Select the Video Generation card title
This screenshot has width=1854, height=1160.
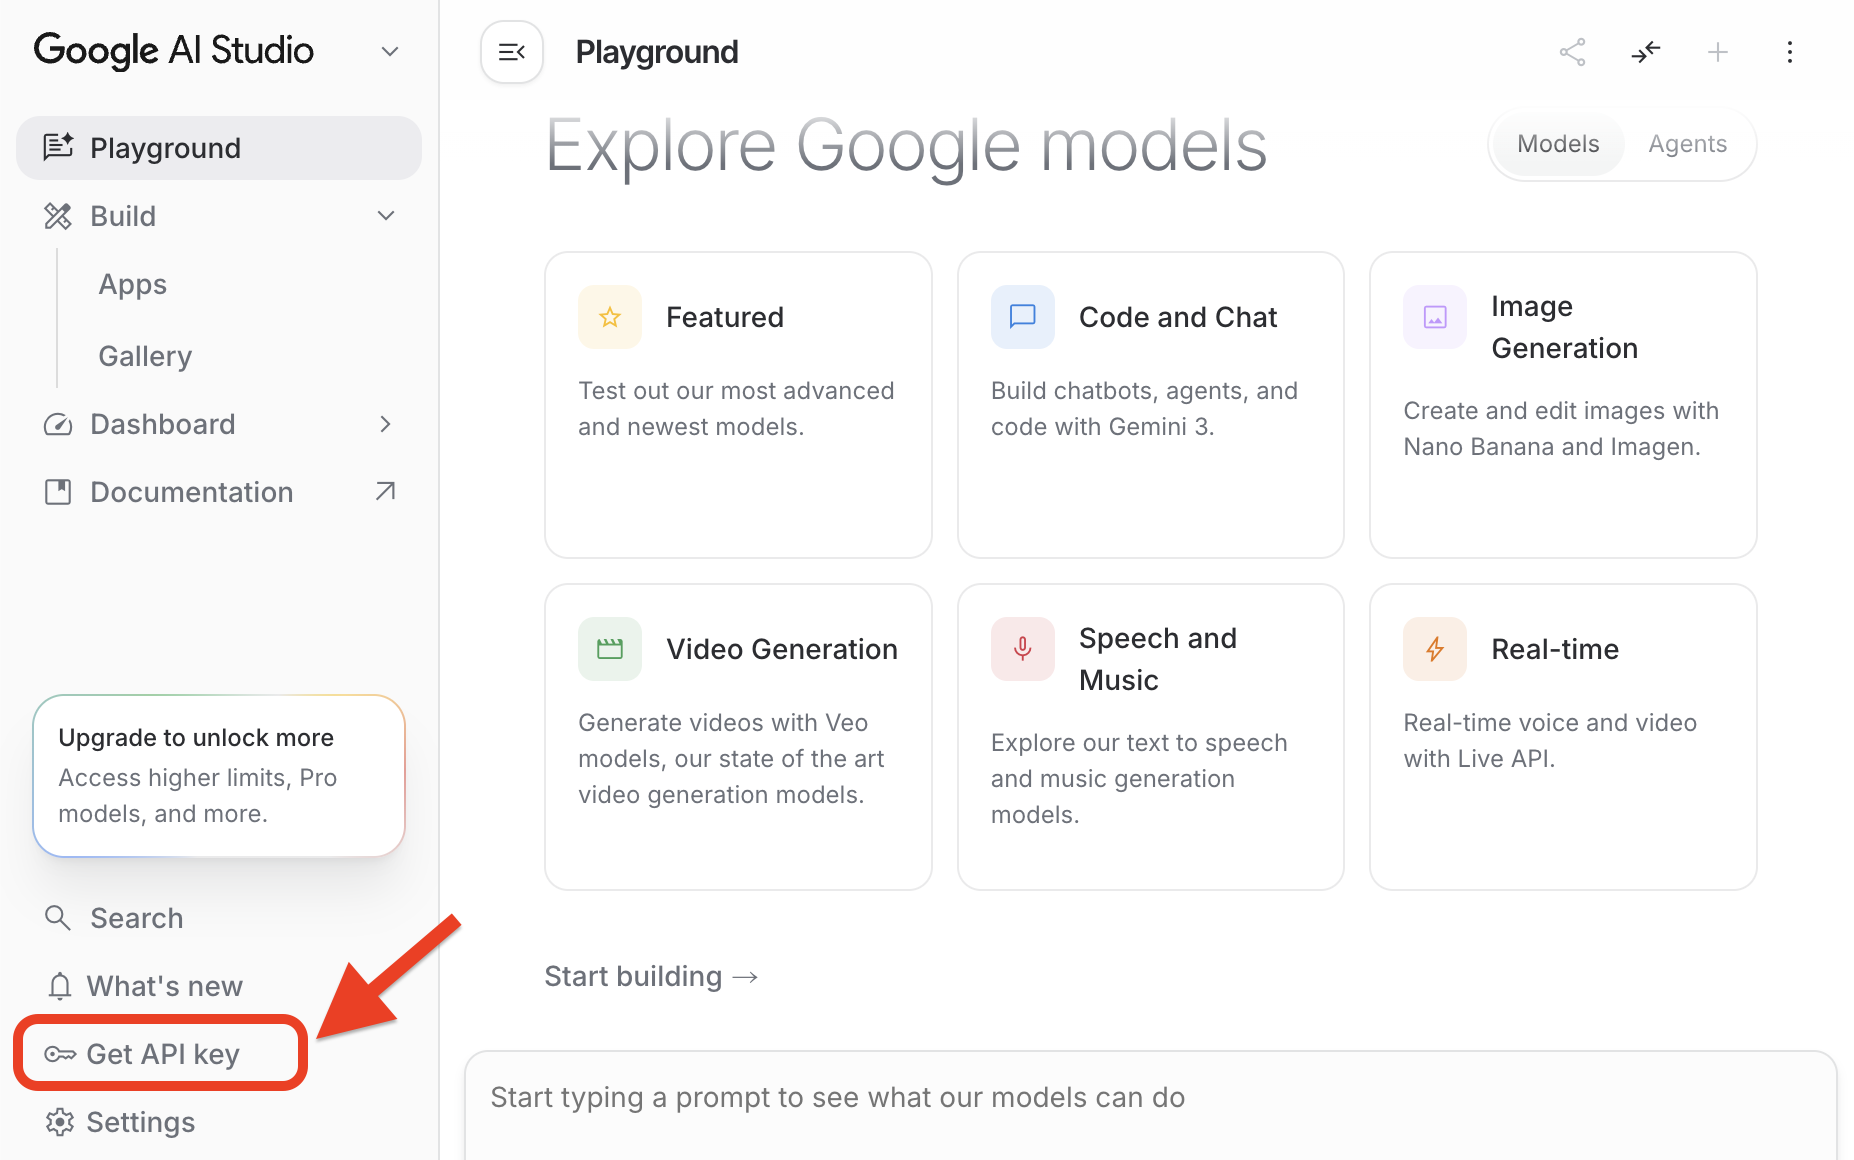(x=782, y=649)
